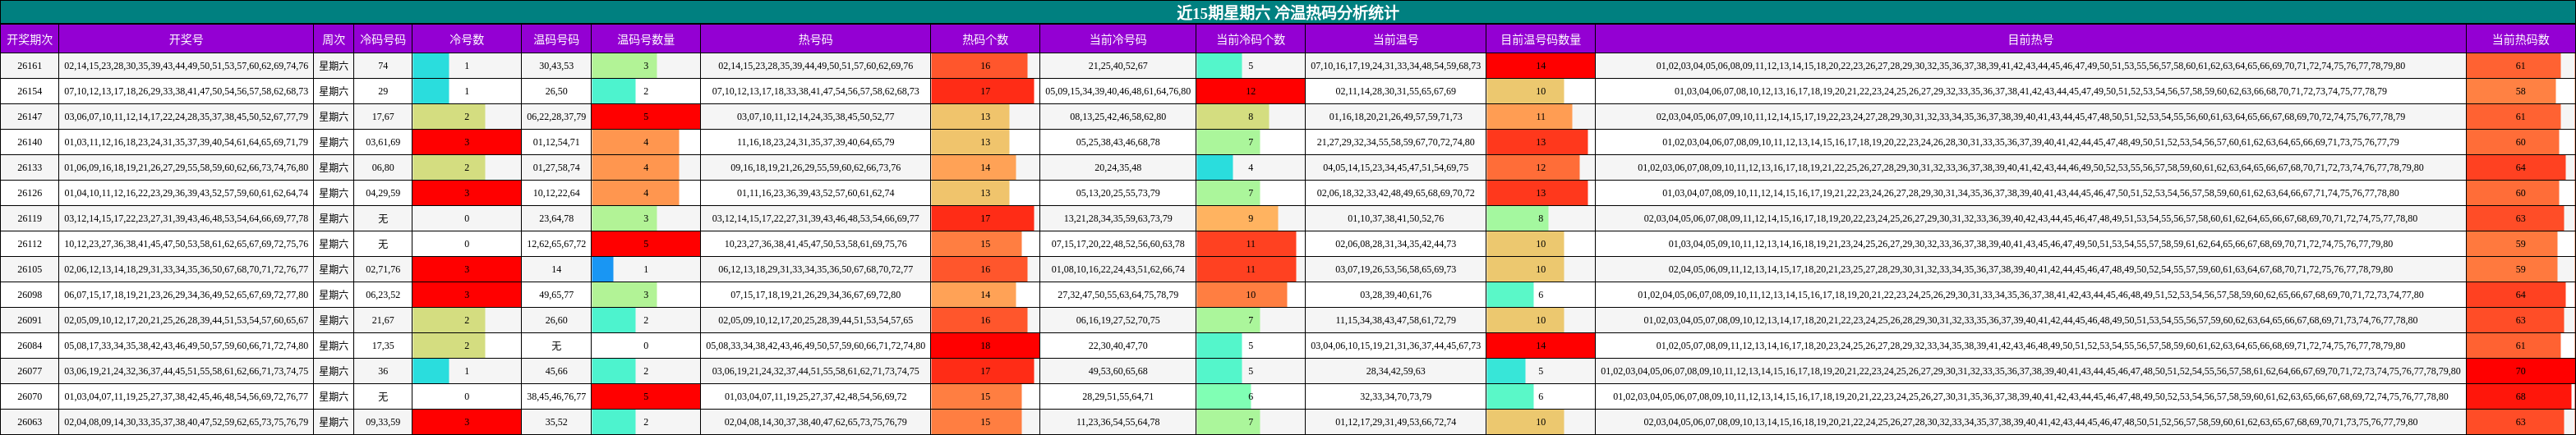Select winning numbers cell in row 26161
The image size is (2576, 435).
point(186,66)
